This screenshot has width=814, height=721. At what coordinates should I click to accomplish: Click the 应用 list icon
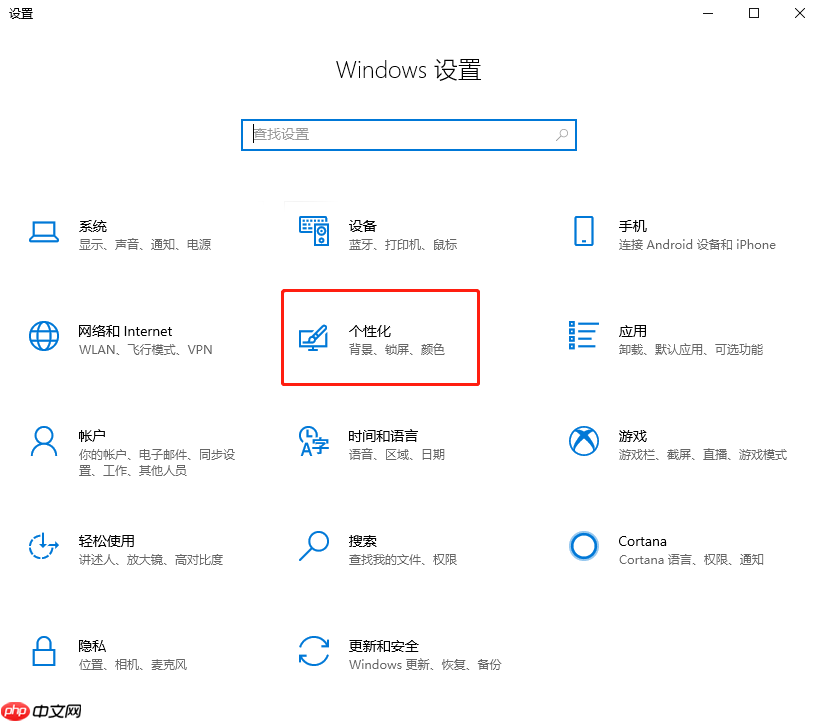(584, 335)
